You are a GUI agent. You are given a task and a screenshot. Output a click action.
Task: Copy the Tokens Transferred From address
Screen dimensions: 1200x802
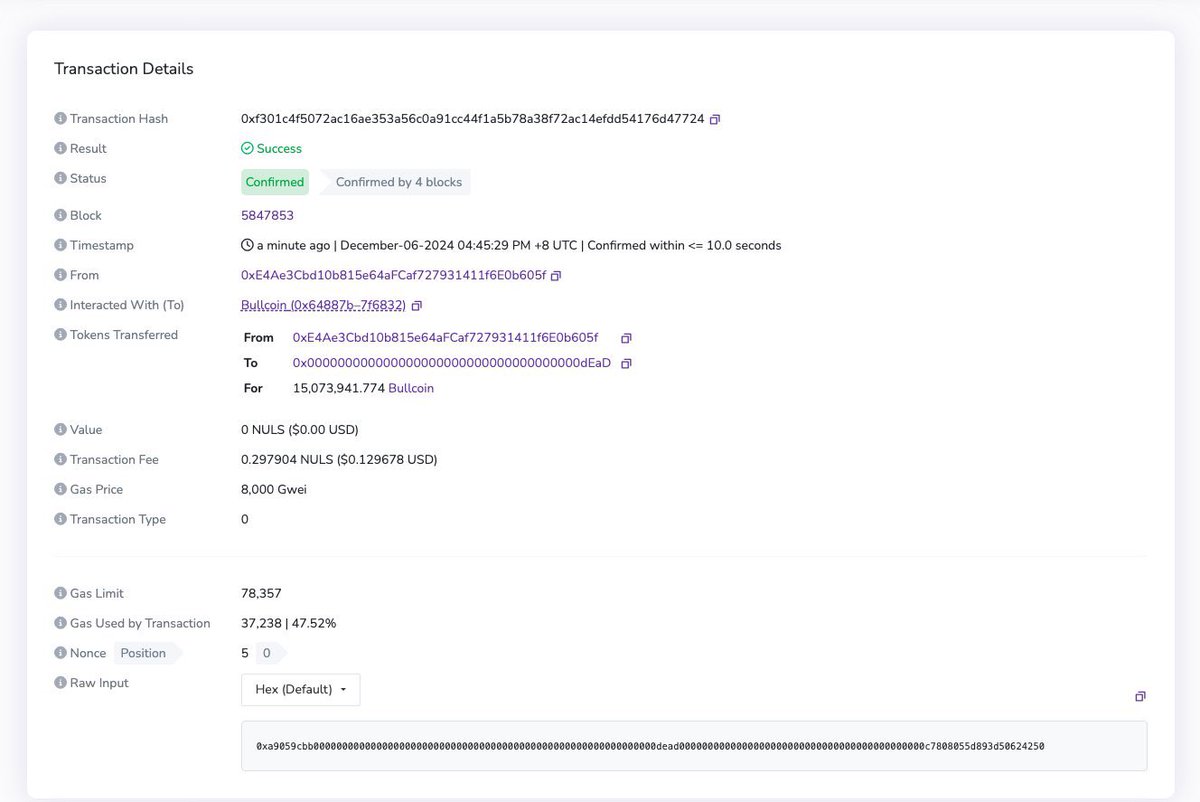point(627,338)
